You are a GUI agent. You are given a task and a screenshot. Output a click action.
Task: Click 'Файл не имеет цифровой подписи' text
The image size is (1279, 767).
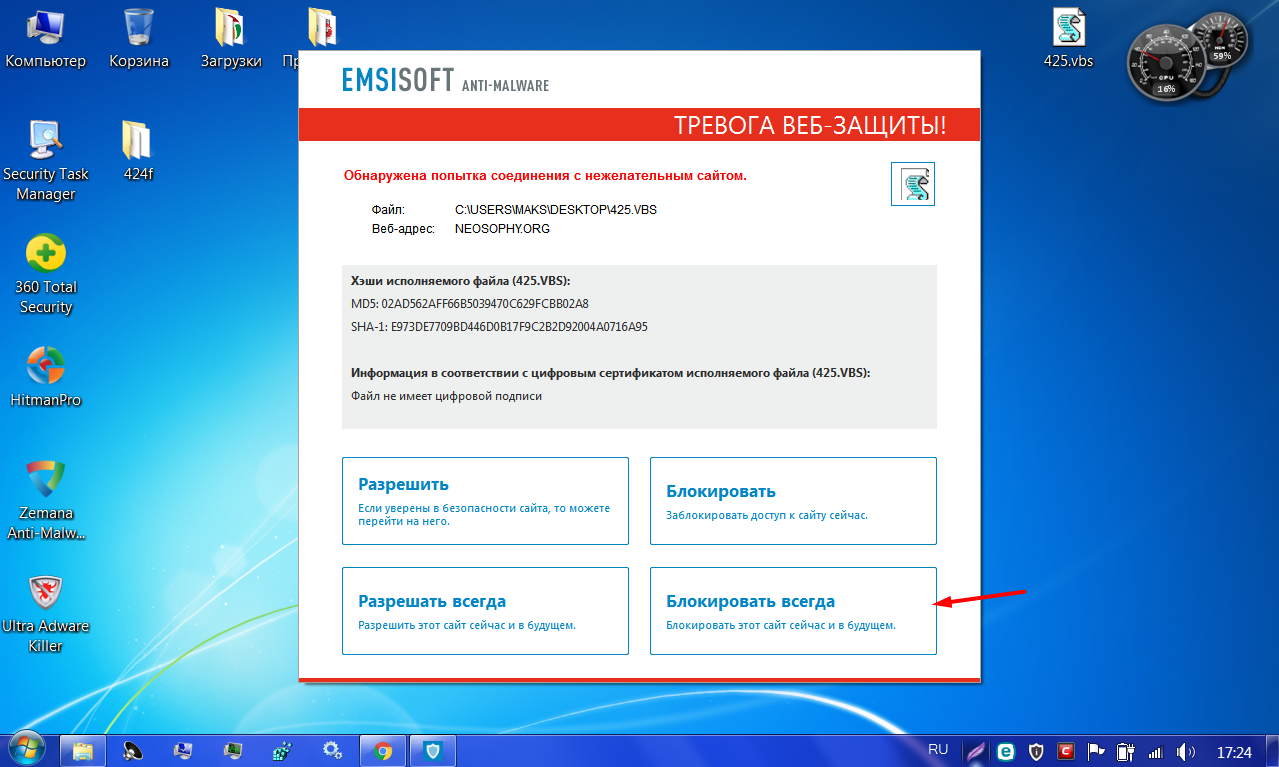tap(446, 396)
